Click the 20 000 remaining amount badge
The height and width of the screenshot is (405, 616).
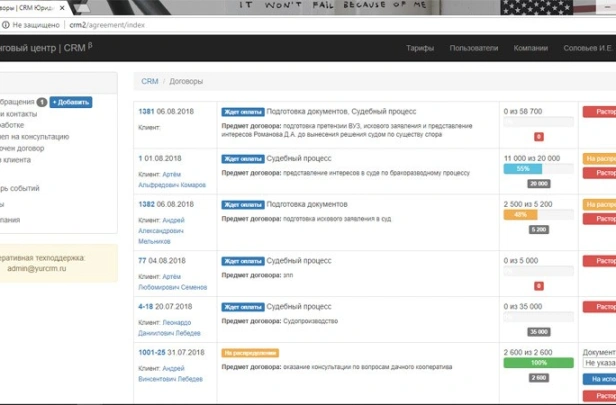(538, 184)
